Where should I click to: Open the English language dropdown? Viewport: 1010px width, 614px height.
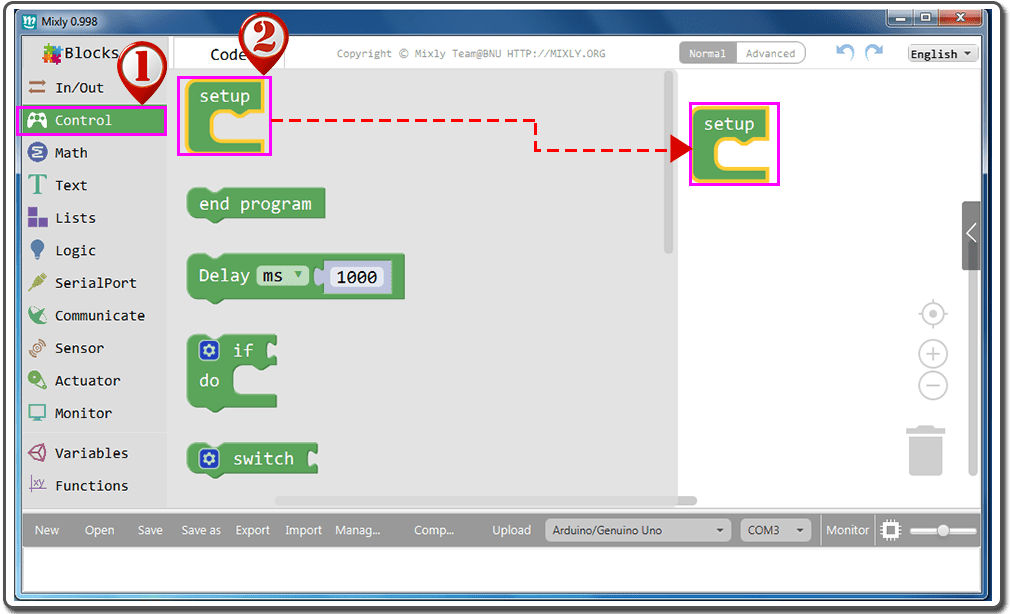(x=941, y=53)
